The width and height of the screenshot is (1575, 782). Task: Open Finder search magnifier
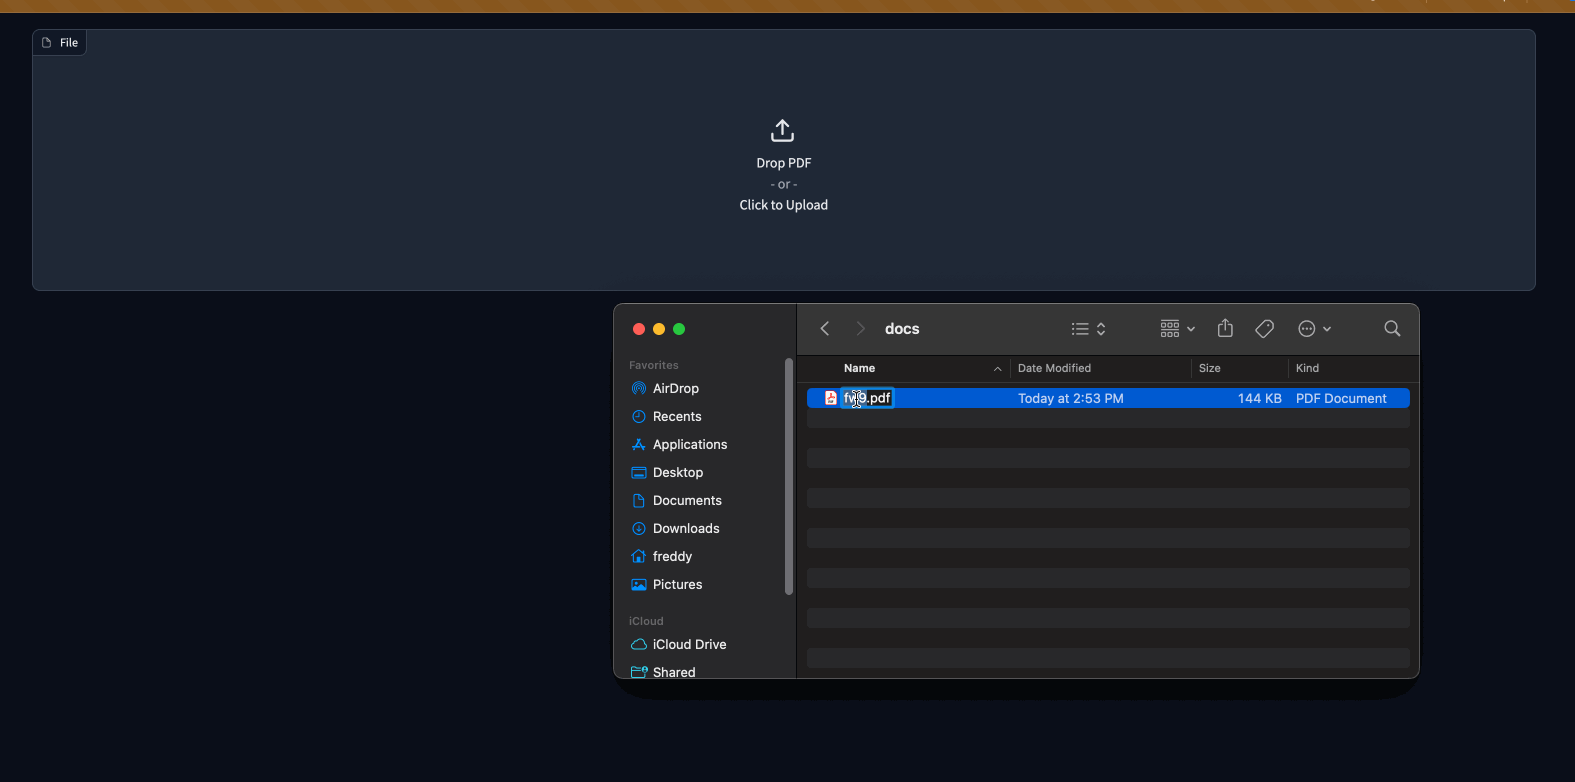click(x=1392, y=329)
